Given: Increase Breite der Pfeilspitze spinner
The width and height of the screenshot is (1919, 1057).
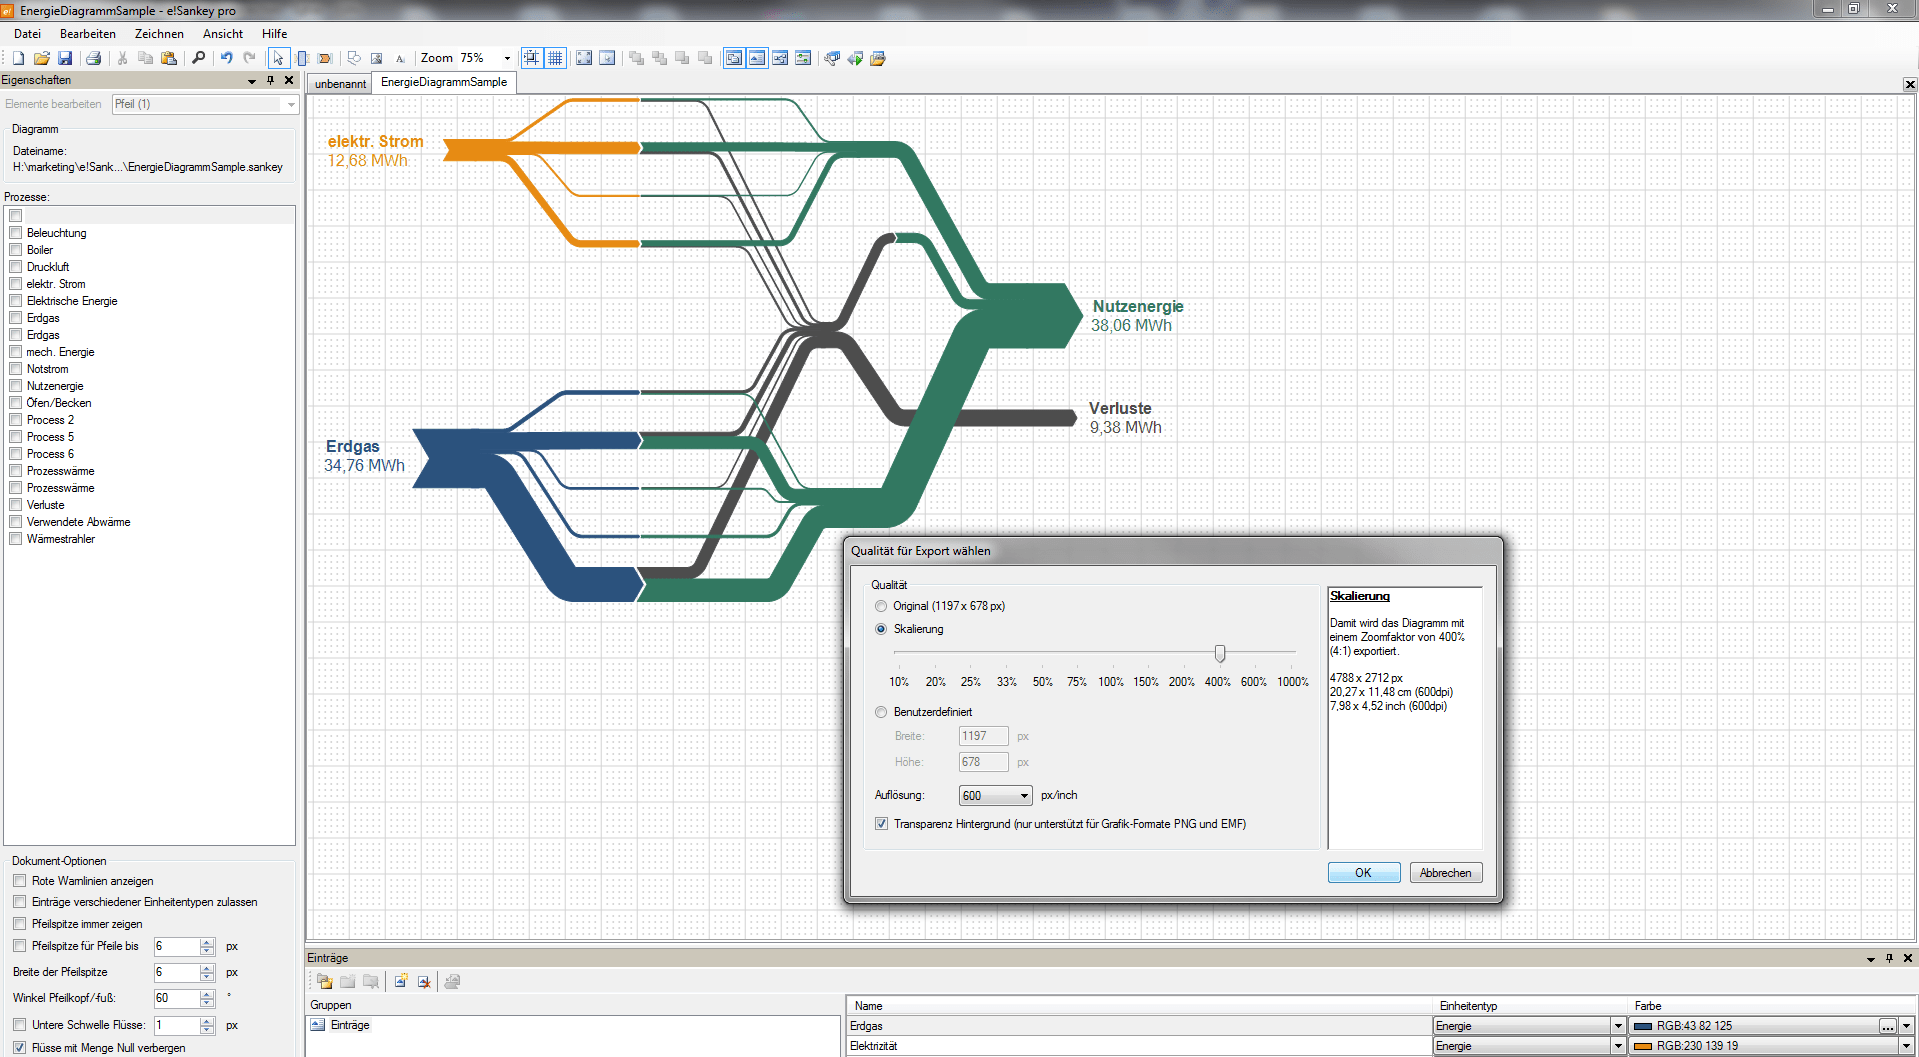Looking at the screenshot, I should point(207,968).
